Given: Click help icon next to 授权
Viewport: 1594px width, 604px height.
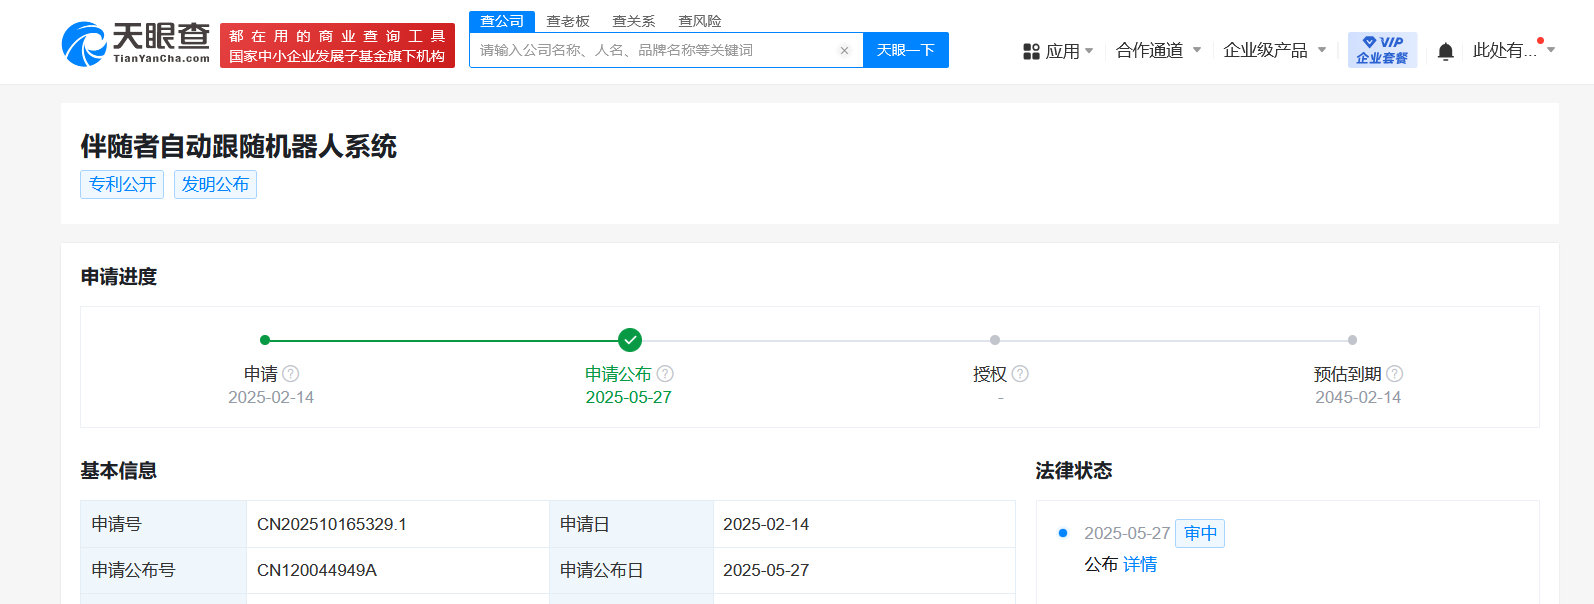Looking at the screenshot, I should [1020, 374].
